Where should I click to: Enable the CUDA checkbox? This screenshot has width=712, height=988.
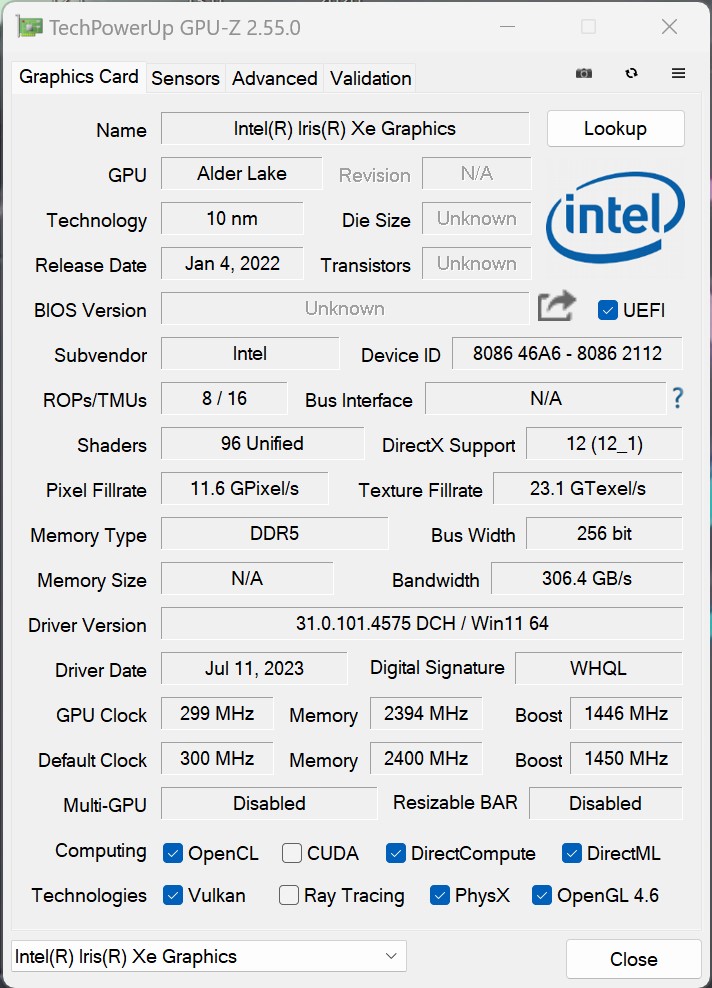pyautogui.click(x=292, y=853)
